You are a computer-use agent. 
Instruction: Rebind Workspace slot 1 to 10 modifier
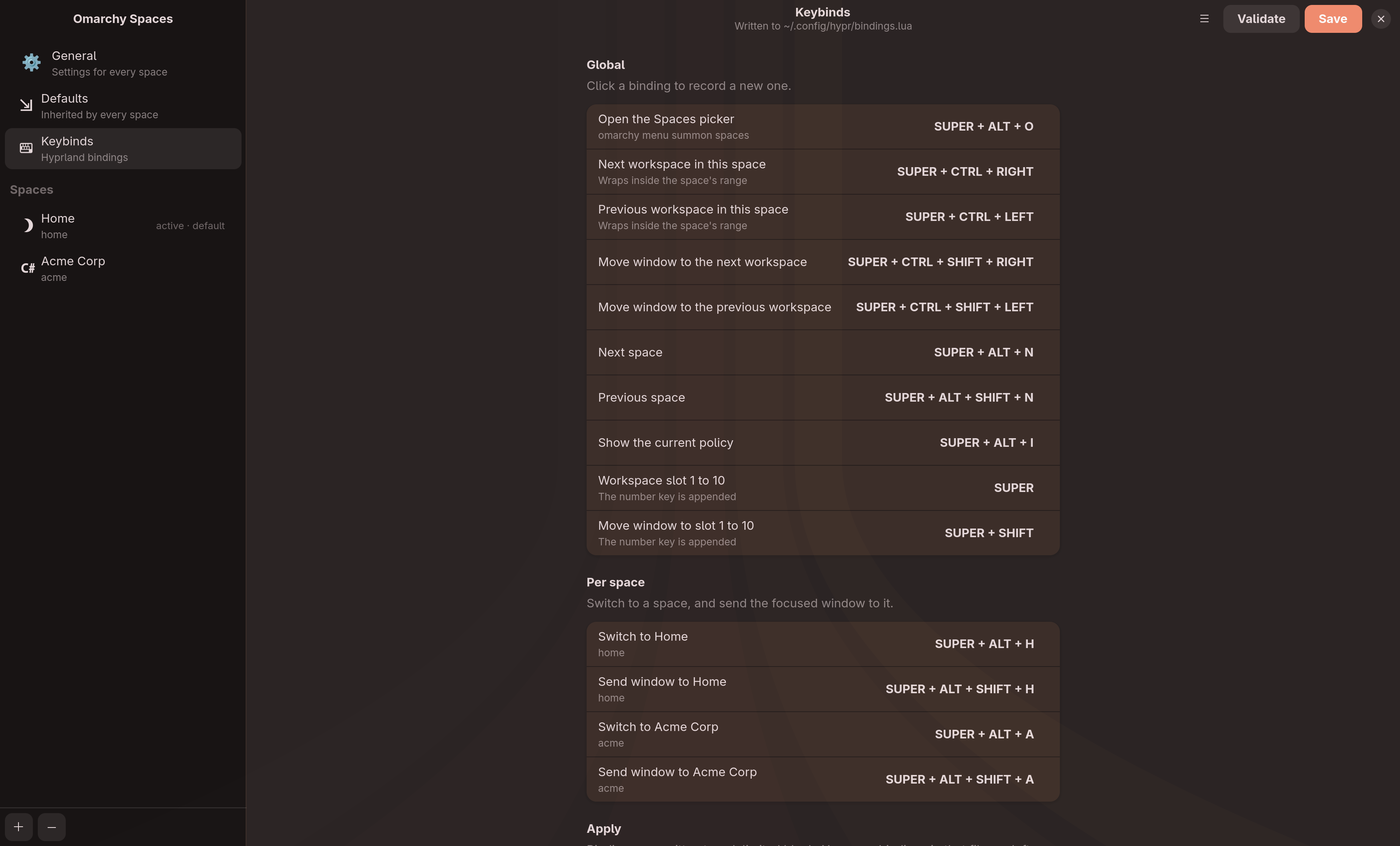click(x=823, y=488)
